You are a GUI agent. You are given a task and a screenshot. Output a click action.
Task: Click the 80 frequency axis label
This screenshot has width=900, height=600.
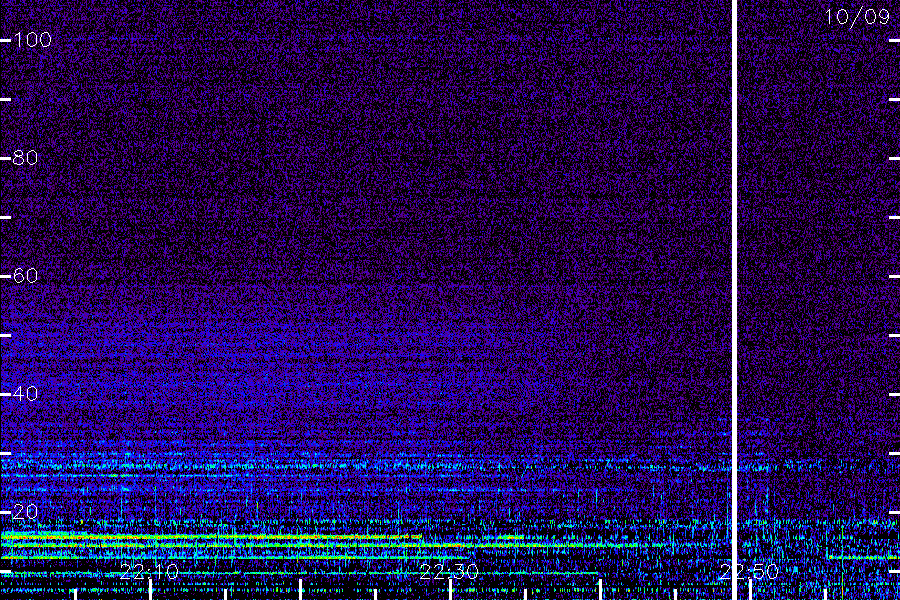25,157
